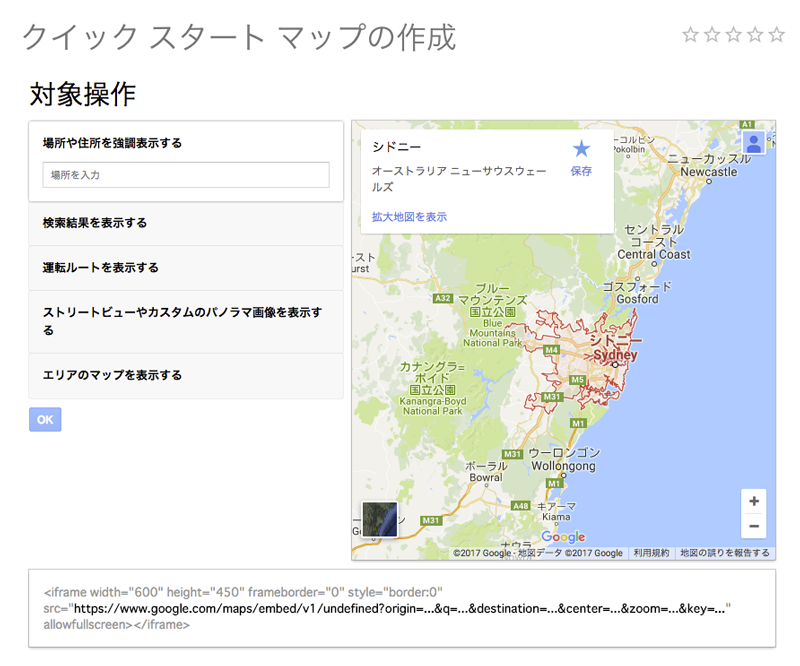Click the クイック スタート マップの作成 title
The width and height of the screenshot is (800, 666).
point(239,37)
